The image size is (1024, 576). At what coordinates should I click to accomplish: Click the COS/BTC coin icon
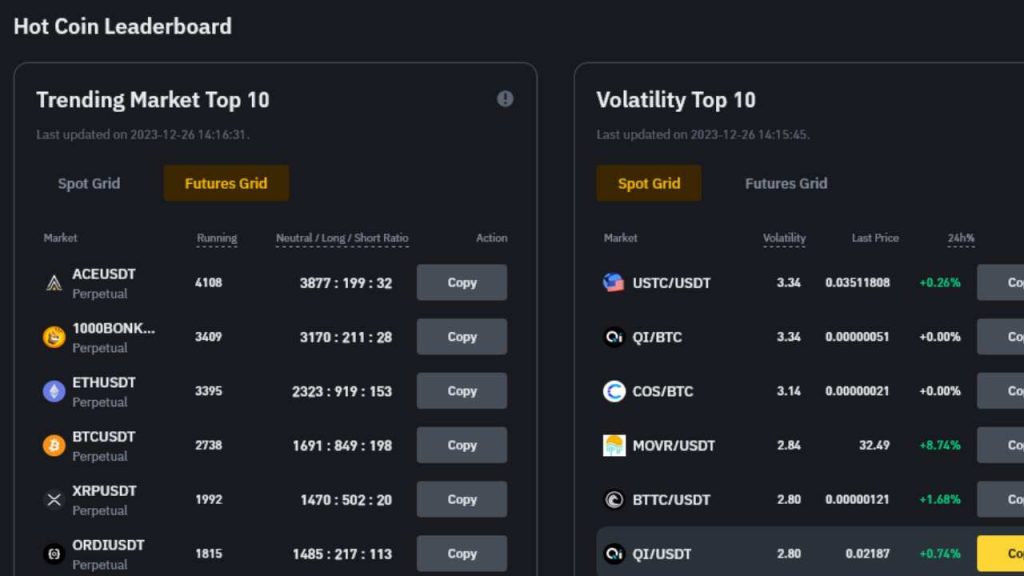pyautogui.click(x=614, y=391)
